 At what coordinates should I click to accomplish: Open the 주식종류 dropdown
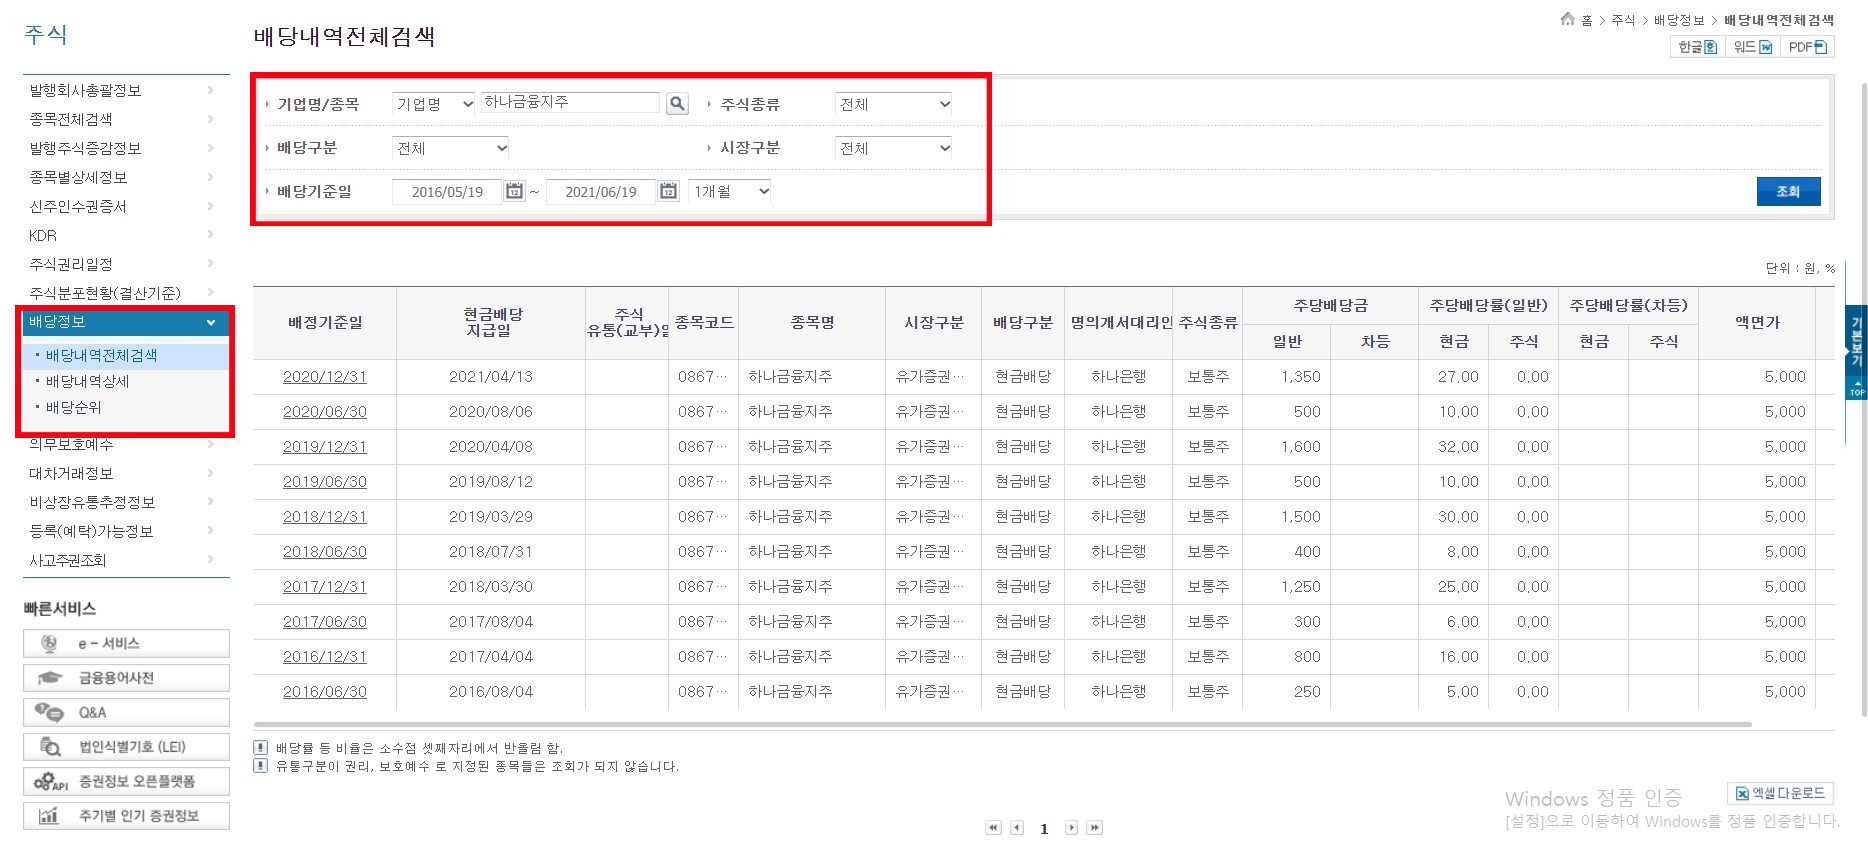894,104
